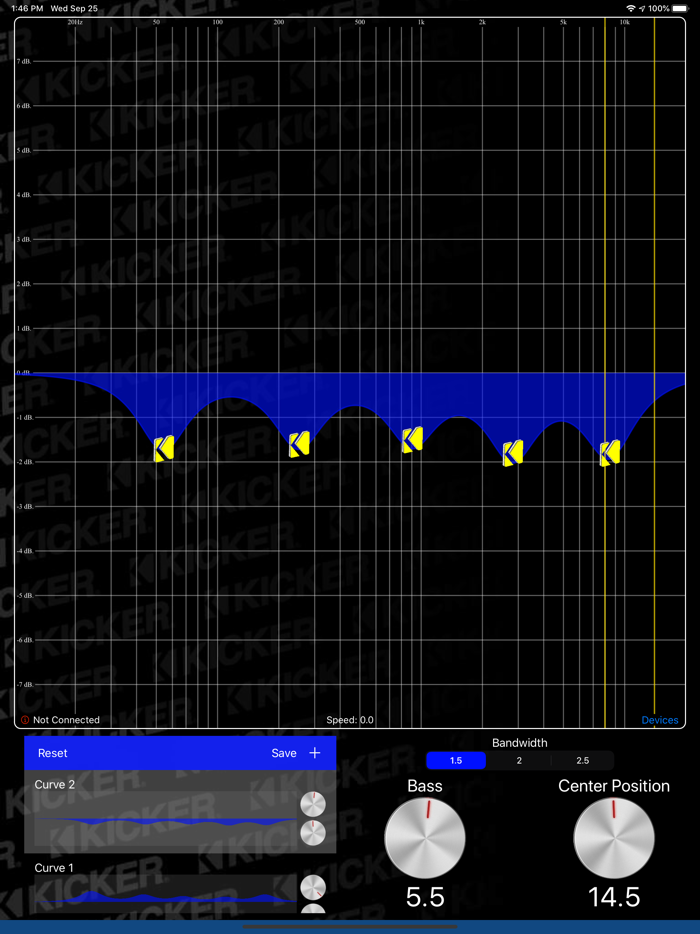700x934 pixels.
Task: Tap the Center Position knob
Action: (x=614, y=838)
